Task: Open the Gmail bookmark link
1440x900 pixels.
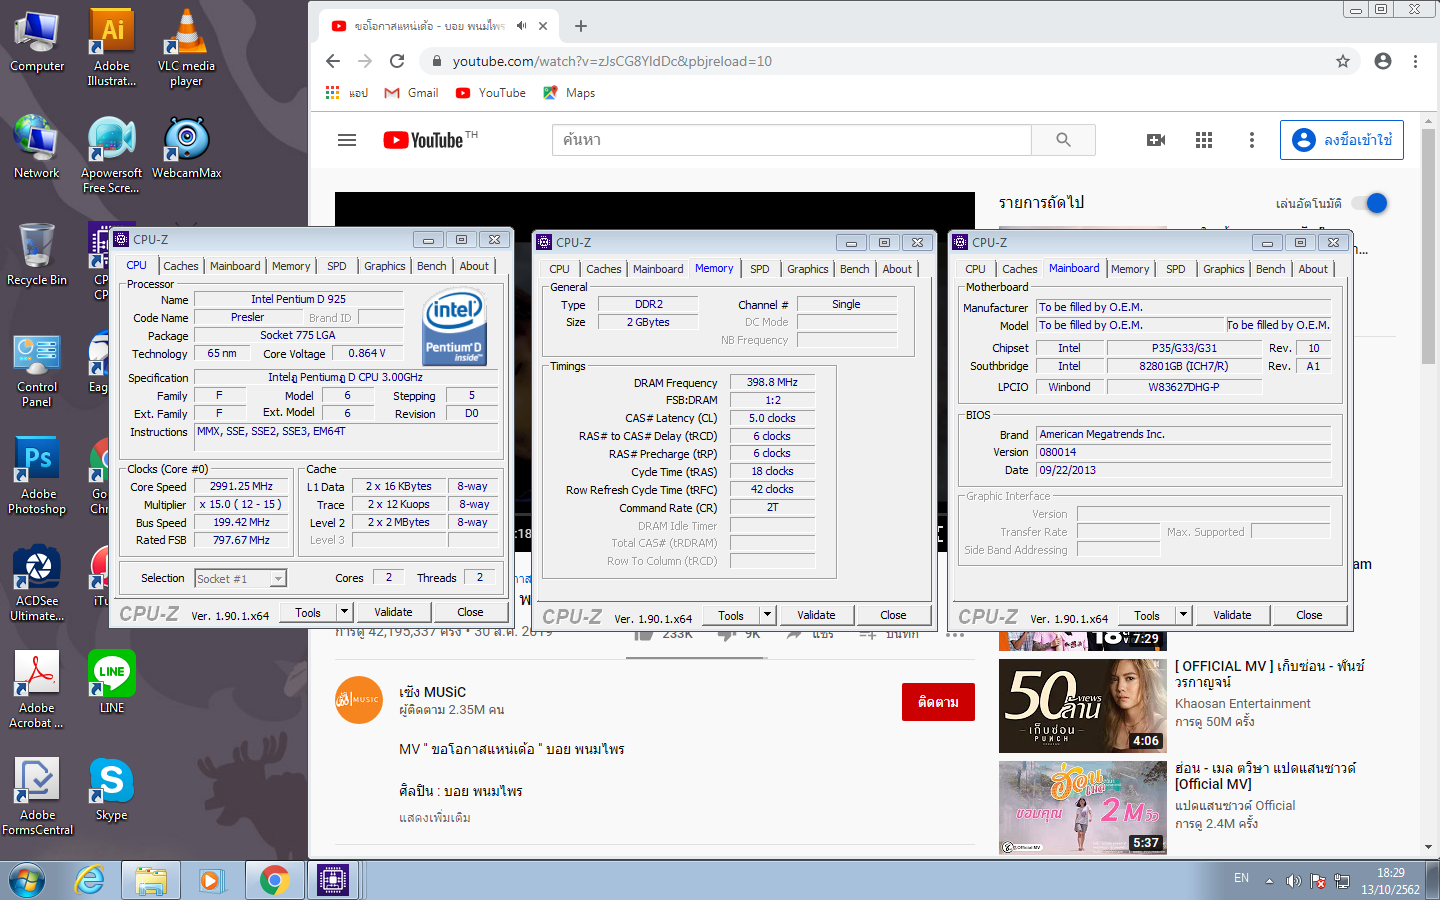Action: (412, 93)
